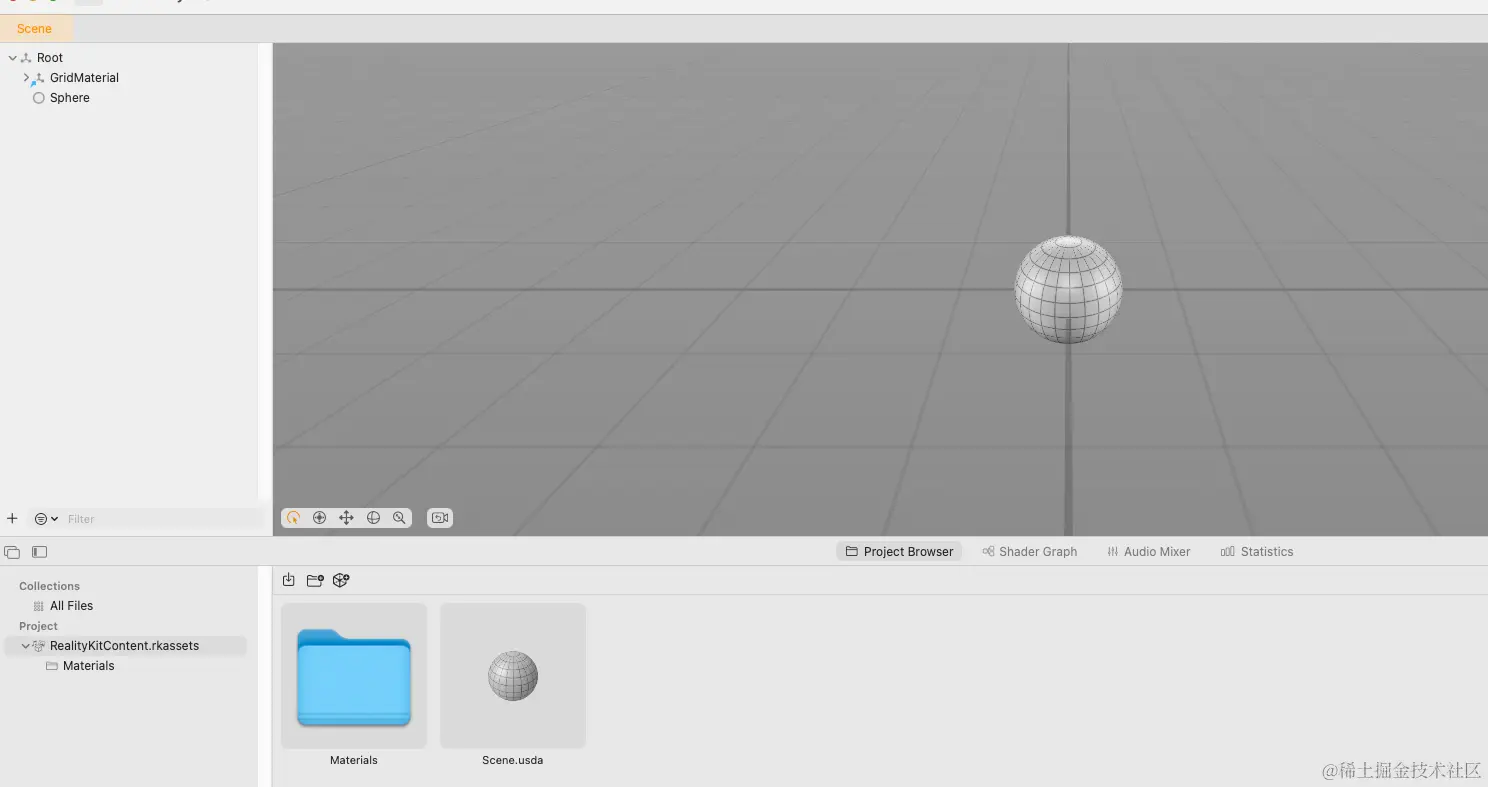Select All Files under Collections
This screenshot has width=1488, height=787.
point(71,606)
